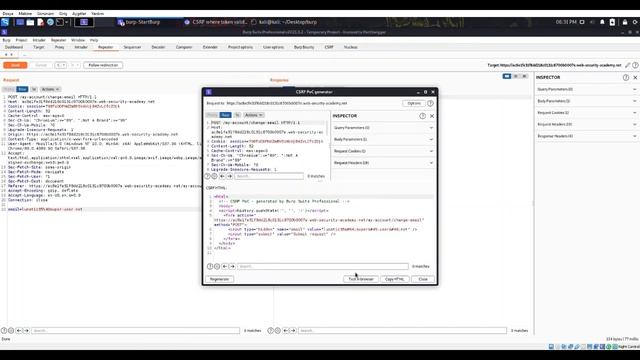Click the lock screen icon in system tray
640x360 pixels.
[x=625, y=22]
